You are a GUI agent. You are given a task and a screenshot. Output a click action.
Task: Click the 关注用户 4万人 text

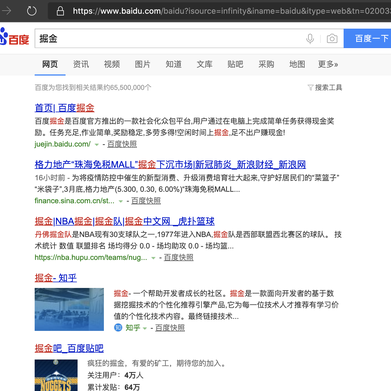tap(115, 375)
